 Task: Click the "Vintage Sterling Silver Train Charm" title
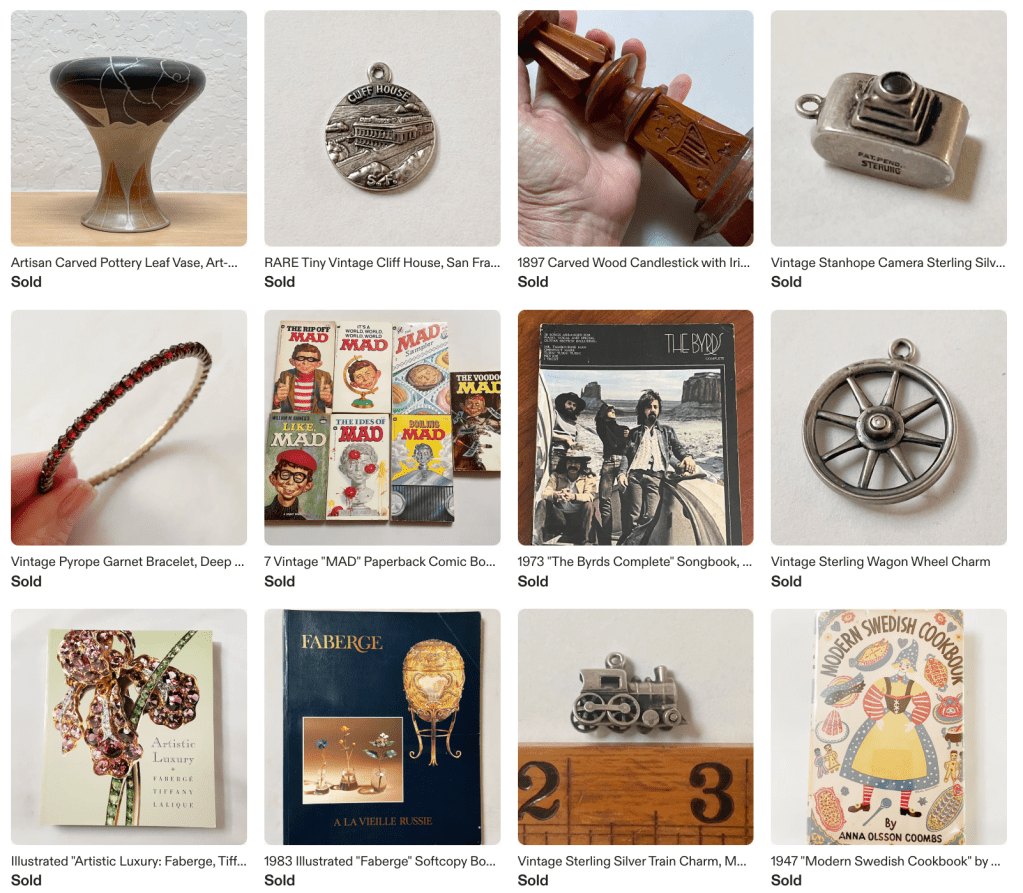point(632,861)
